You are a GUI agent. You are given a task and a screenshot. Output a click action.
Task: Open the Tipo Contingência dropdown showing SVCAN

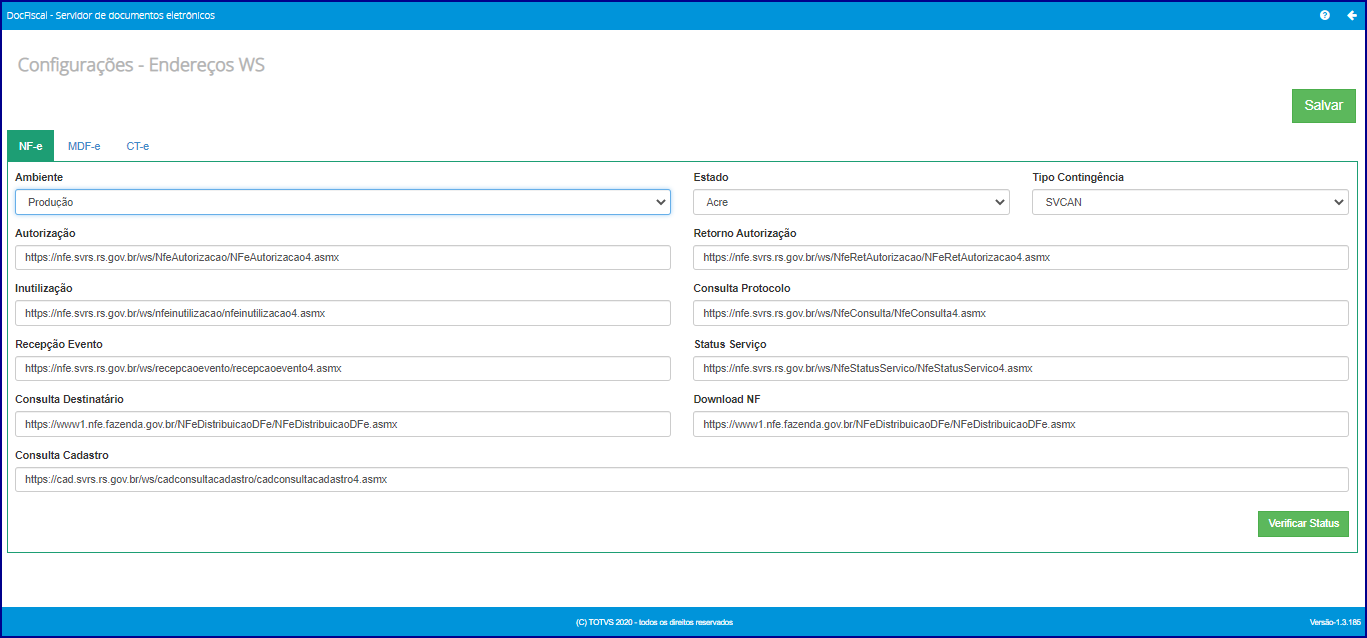point(1190,202)
